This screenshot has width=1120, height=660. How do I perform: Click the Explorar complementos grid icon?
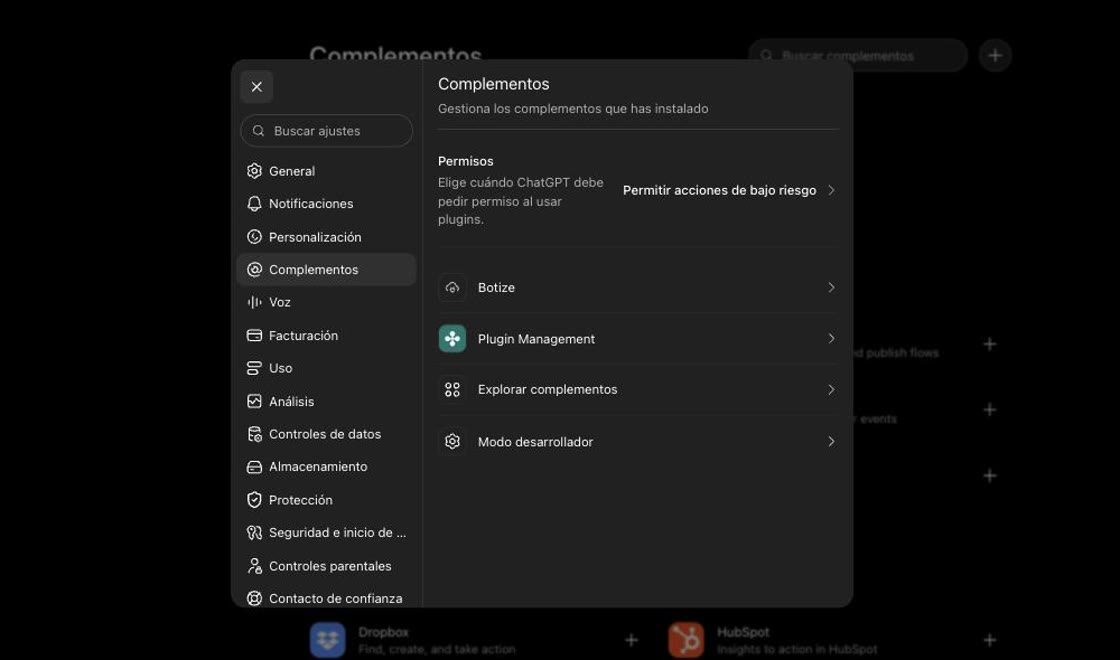pos(452,389)
